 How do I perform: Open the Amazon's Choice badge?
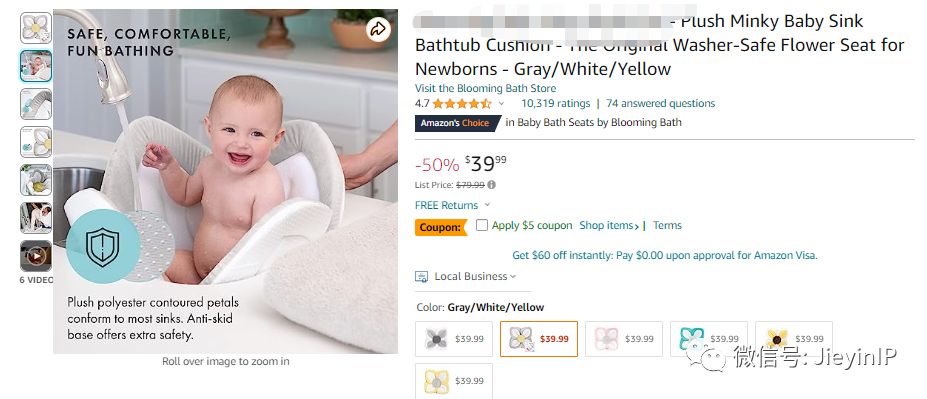(458, 123)
